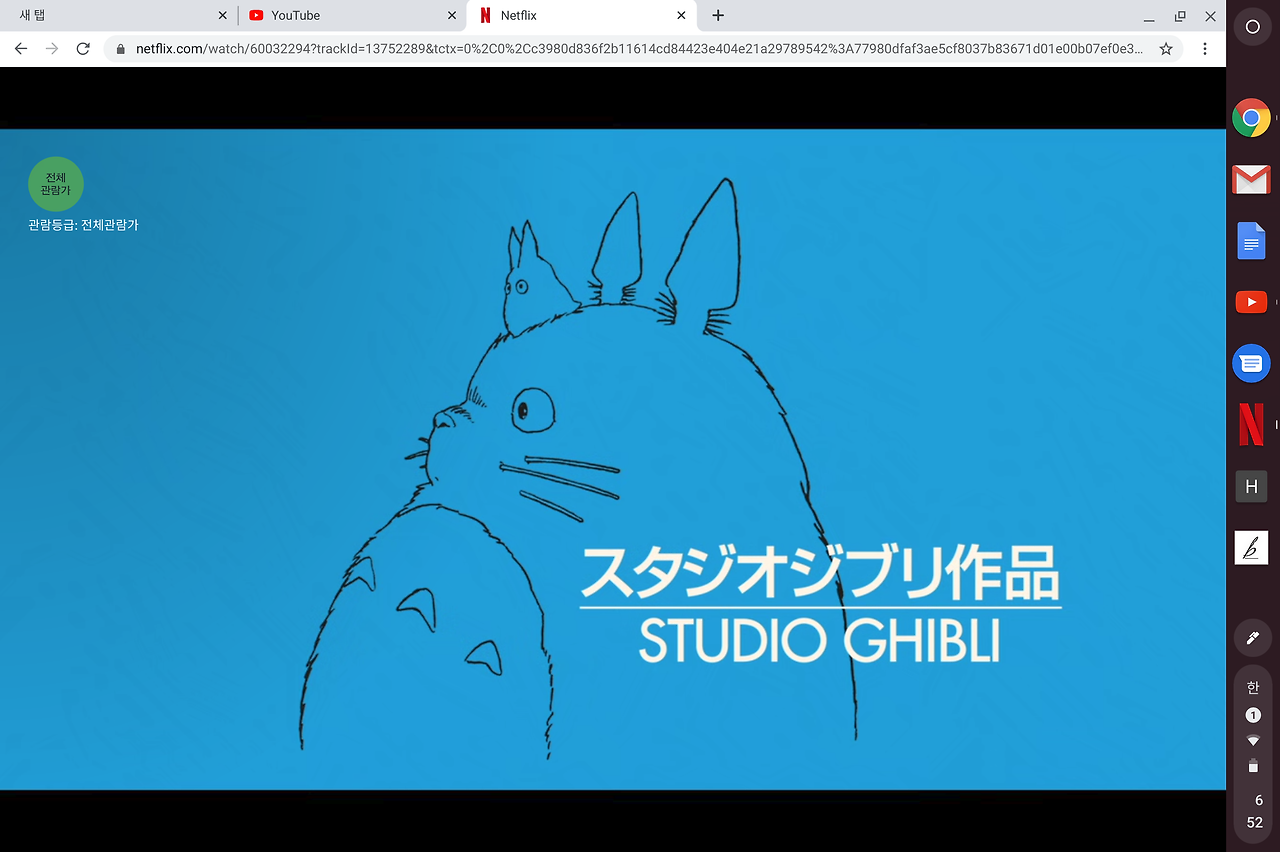The height and width of the screenshot is (852, 1280).
Task: Open a new browser tab
Action: tap(718, 16)
